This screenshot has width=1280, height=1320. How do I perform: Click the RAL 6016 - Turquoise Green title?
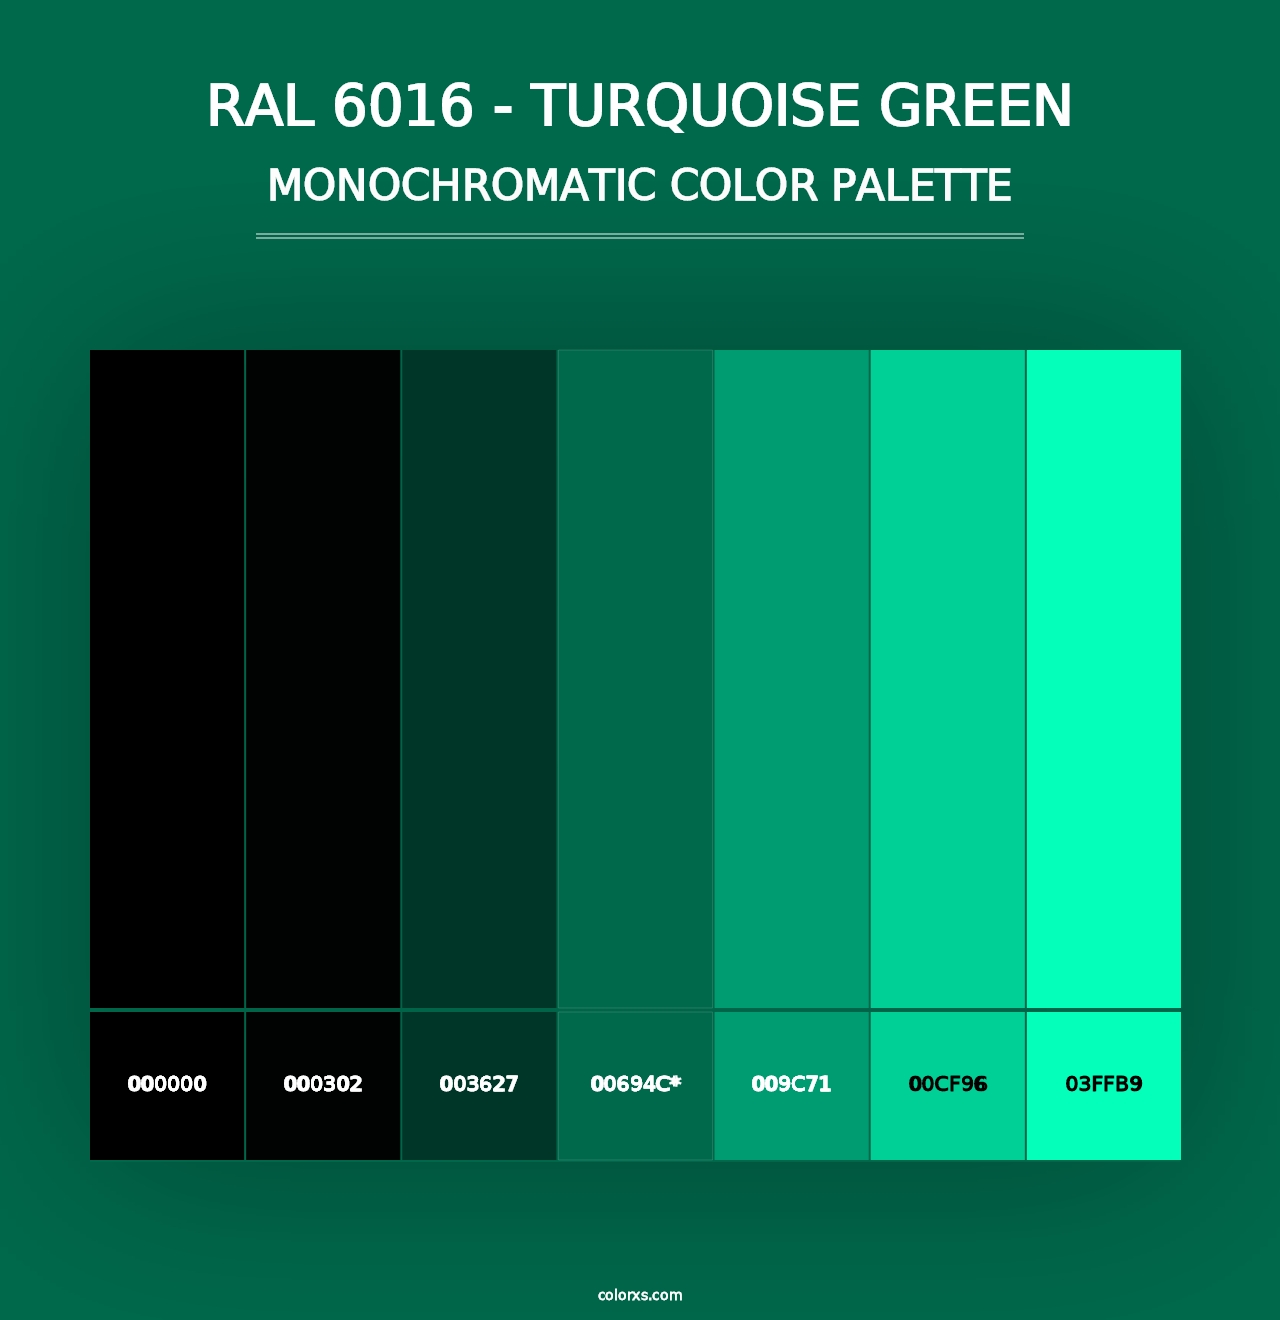(640, 105)
